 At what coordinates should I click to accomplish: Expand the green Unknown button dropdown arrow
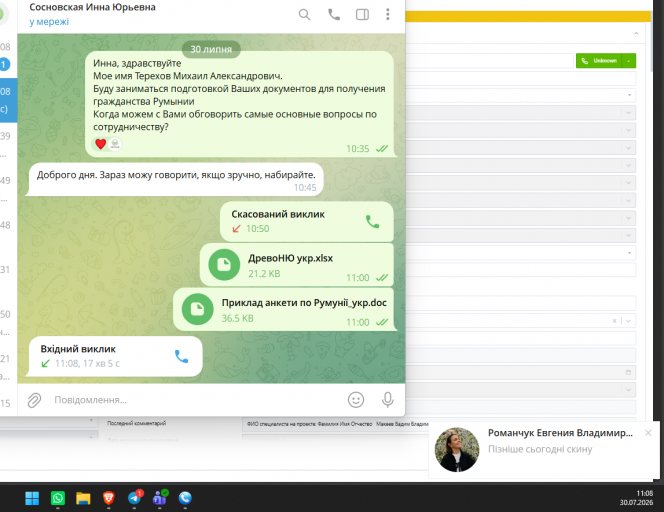[x=629, y=61]
